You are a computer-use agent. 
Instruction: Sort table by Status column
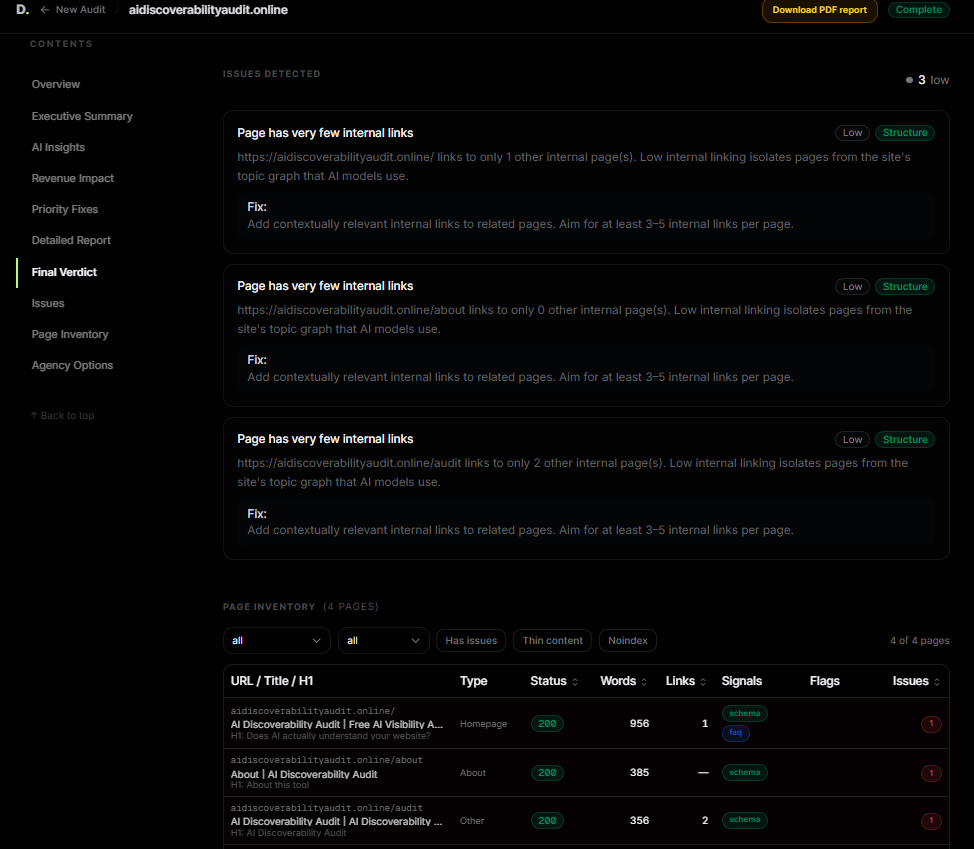(x=554, y=681)
